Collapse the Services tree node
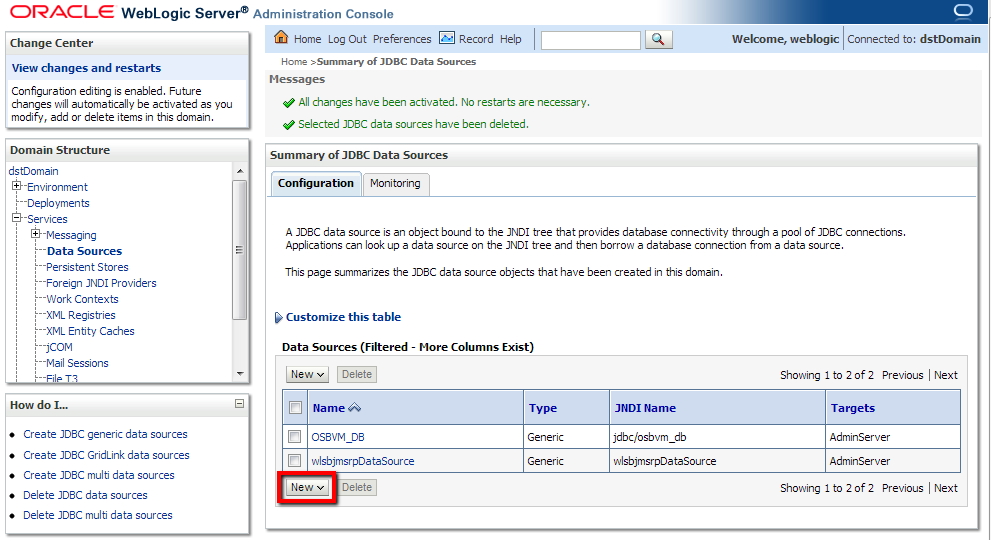The image size is (991, 540). [x=16, y=218]
